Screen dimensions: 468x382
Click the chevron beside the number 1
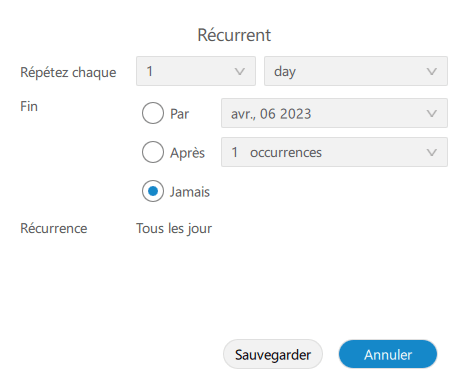(x=240, y=71)
